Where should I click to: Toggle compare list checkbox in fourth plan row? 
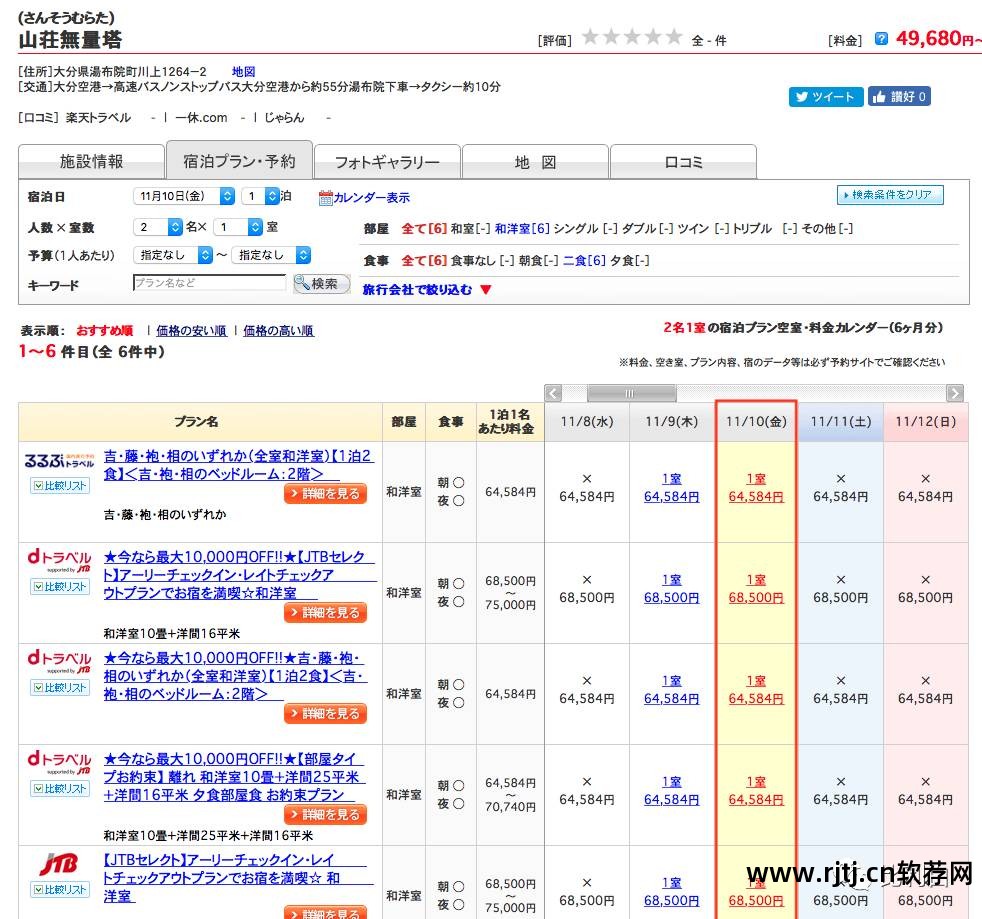click(x=60, y=789)
